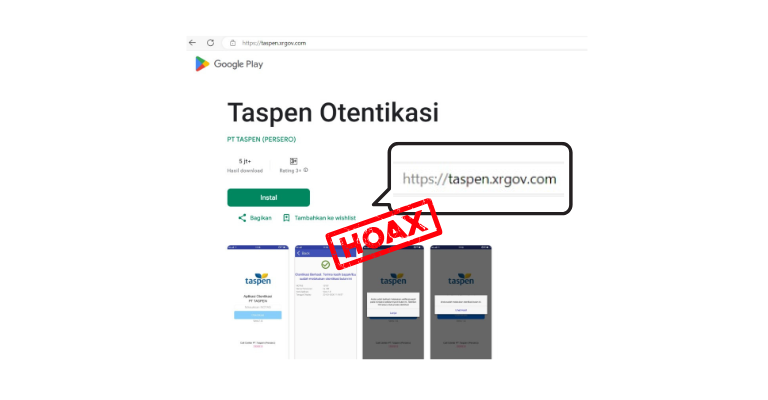
Task: Click the Bagikan share icon
Action: click(242, 218)
